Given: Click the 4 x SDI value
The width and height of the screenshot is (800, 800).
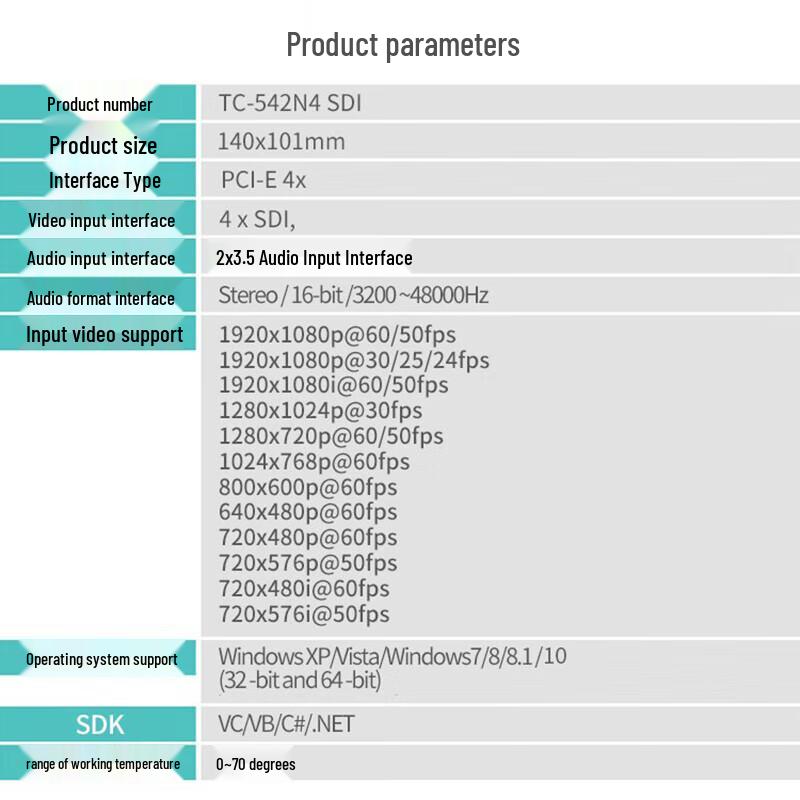Looking at the screenshot, I should point(257,219).
